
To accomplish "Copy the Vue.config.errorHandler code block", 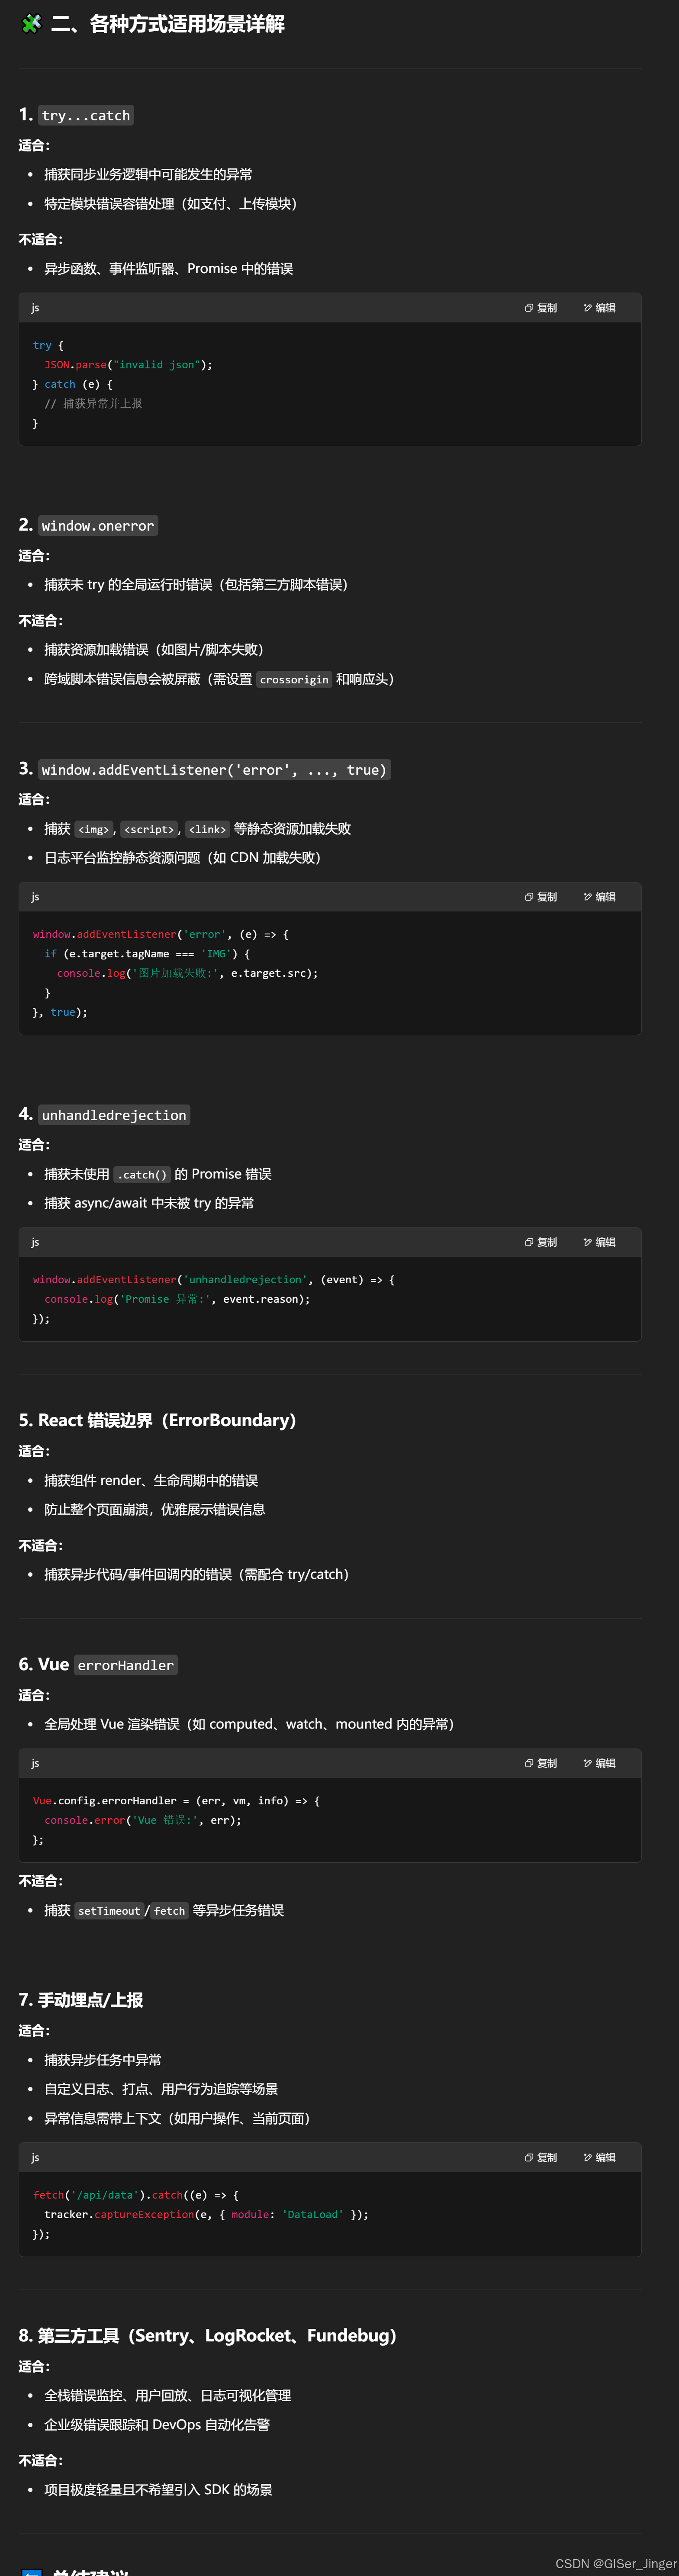I will [x=541, y=1763].
